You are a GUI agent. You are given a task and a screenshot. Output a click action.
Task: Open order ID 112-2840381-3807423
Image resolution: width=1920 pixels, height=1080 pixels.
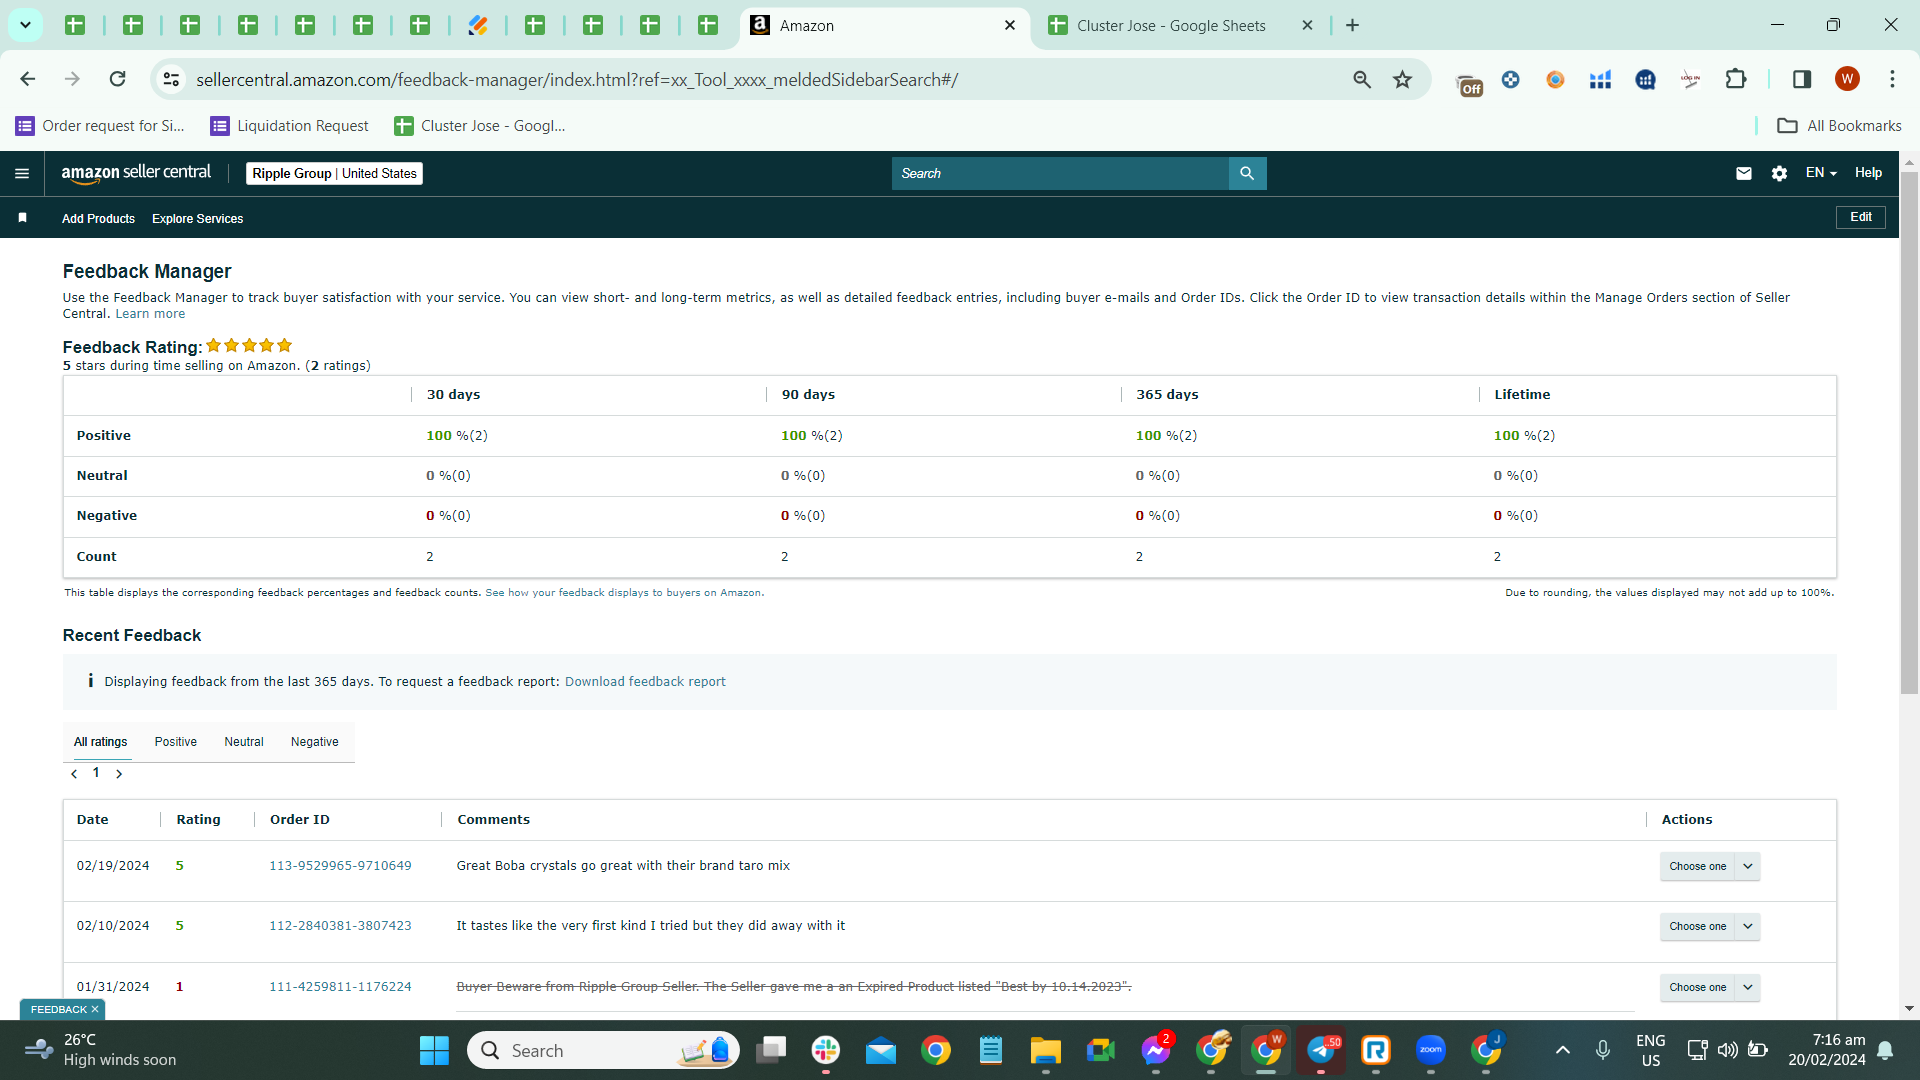[x=340, y=926]
